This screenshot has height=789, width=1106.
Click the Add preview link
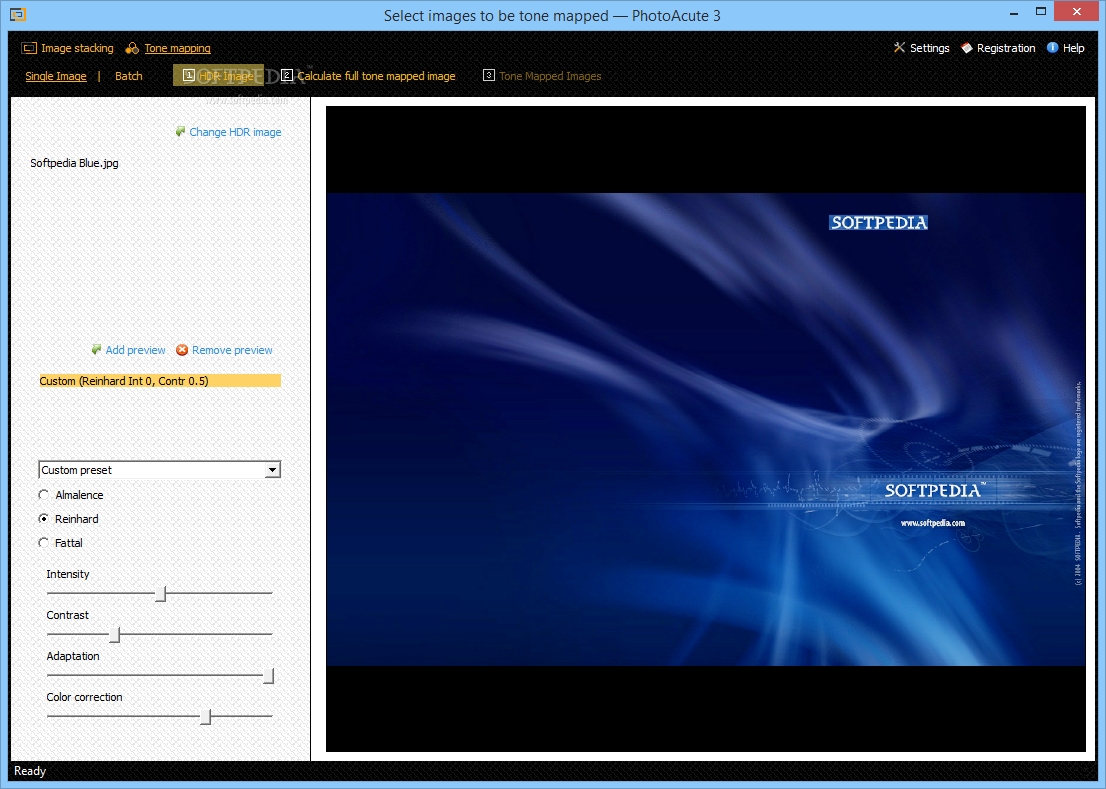(135, 350)
